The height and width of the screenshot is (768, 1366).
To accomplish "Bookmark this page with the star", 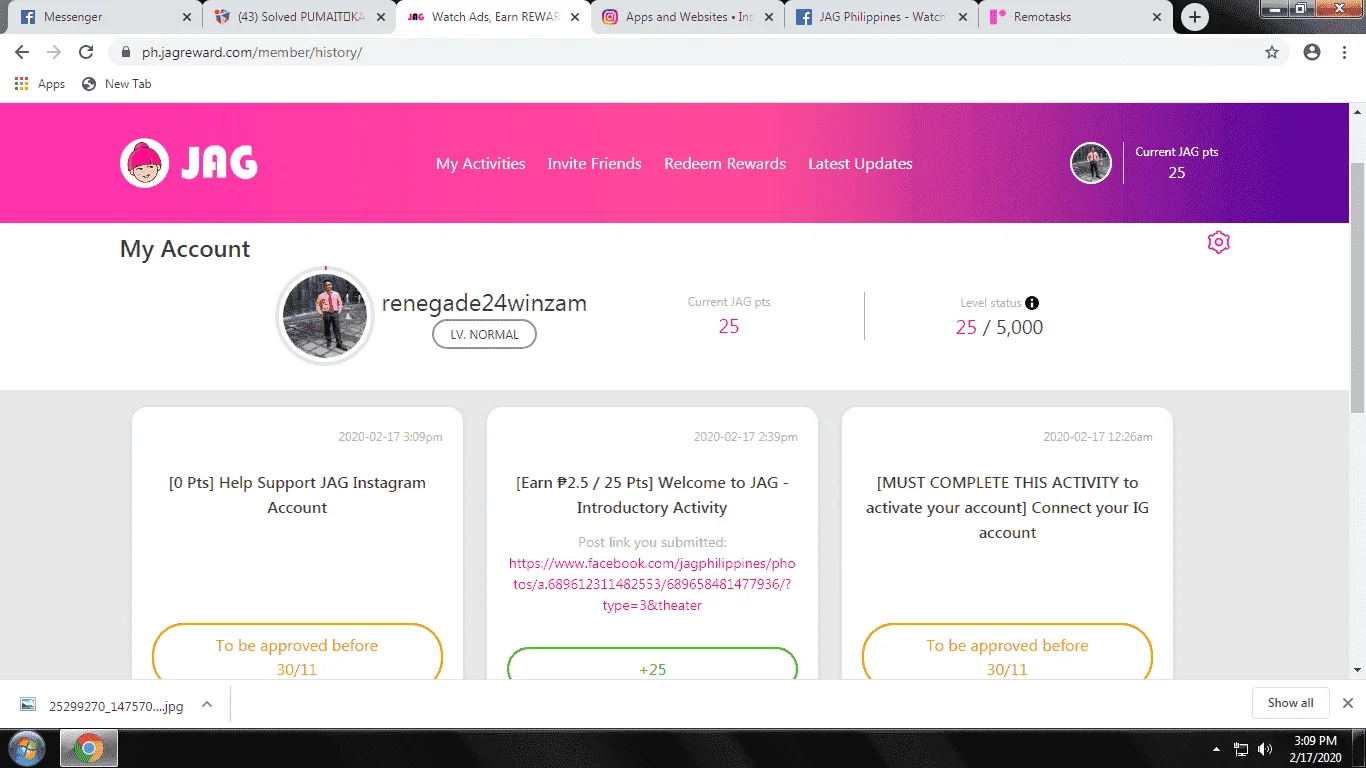I will tap(1272, 52).
